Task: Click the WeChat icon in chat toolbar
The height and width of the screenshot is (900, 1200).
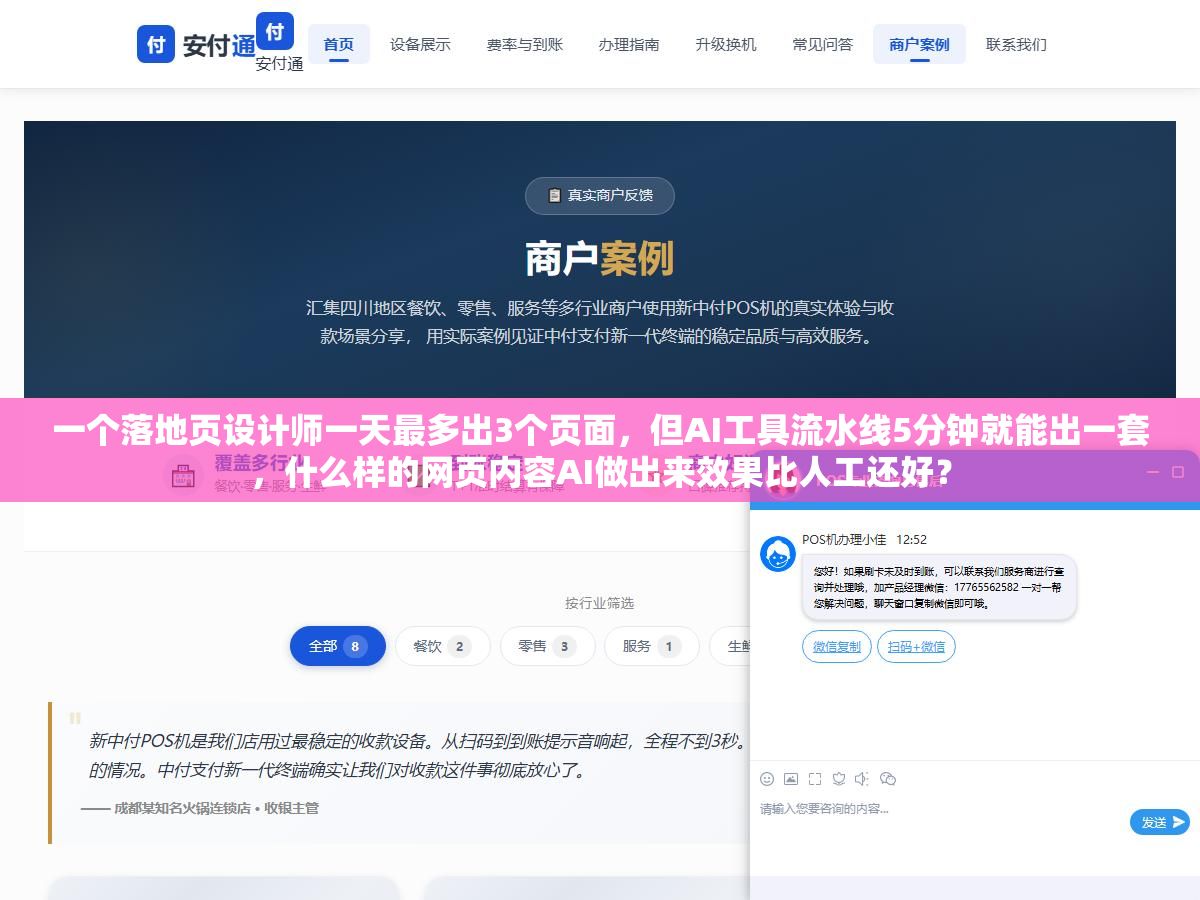Action: pyautogui.click(x=887, y=779)
